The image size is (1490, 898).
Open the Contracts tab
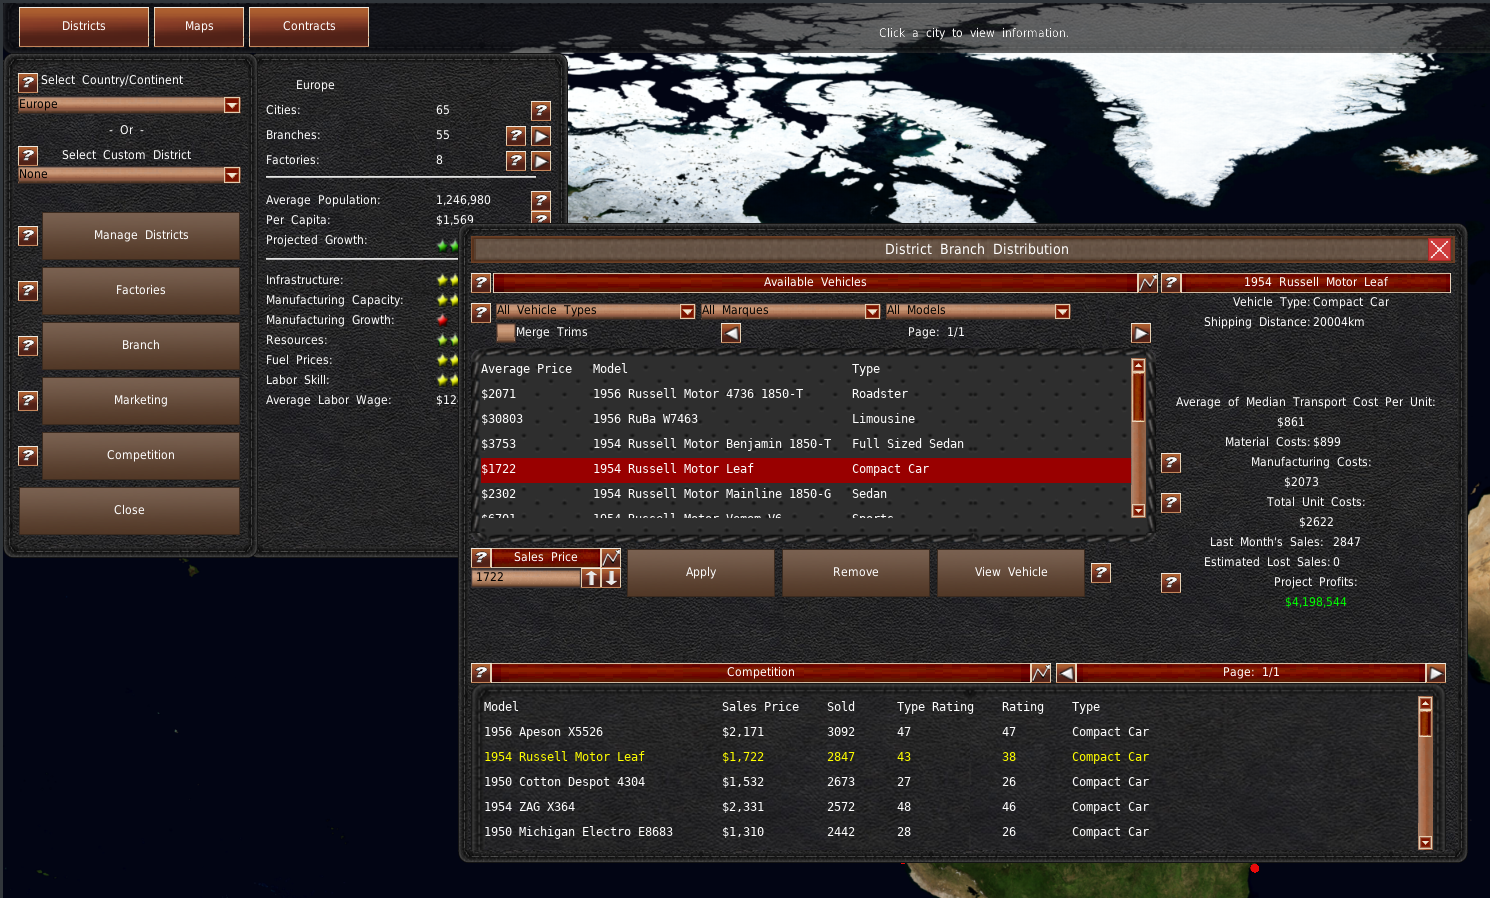point(309,27)
